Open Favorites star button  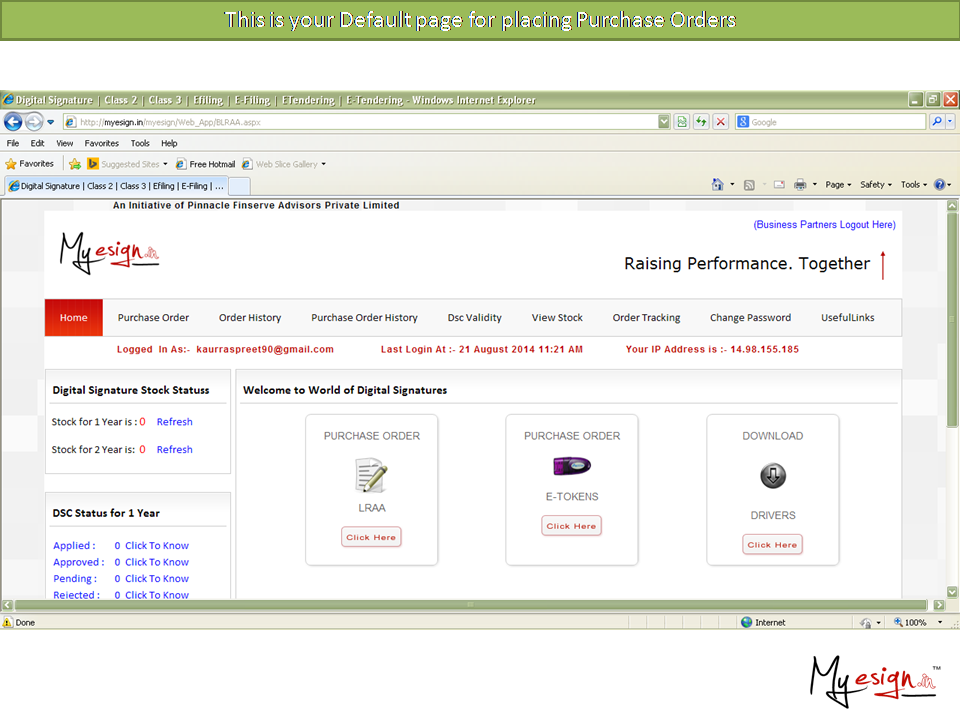pyautogui.click(x=30, y=164)
